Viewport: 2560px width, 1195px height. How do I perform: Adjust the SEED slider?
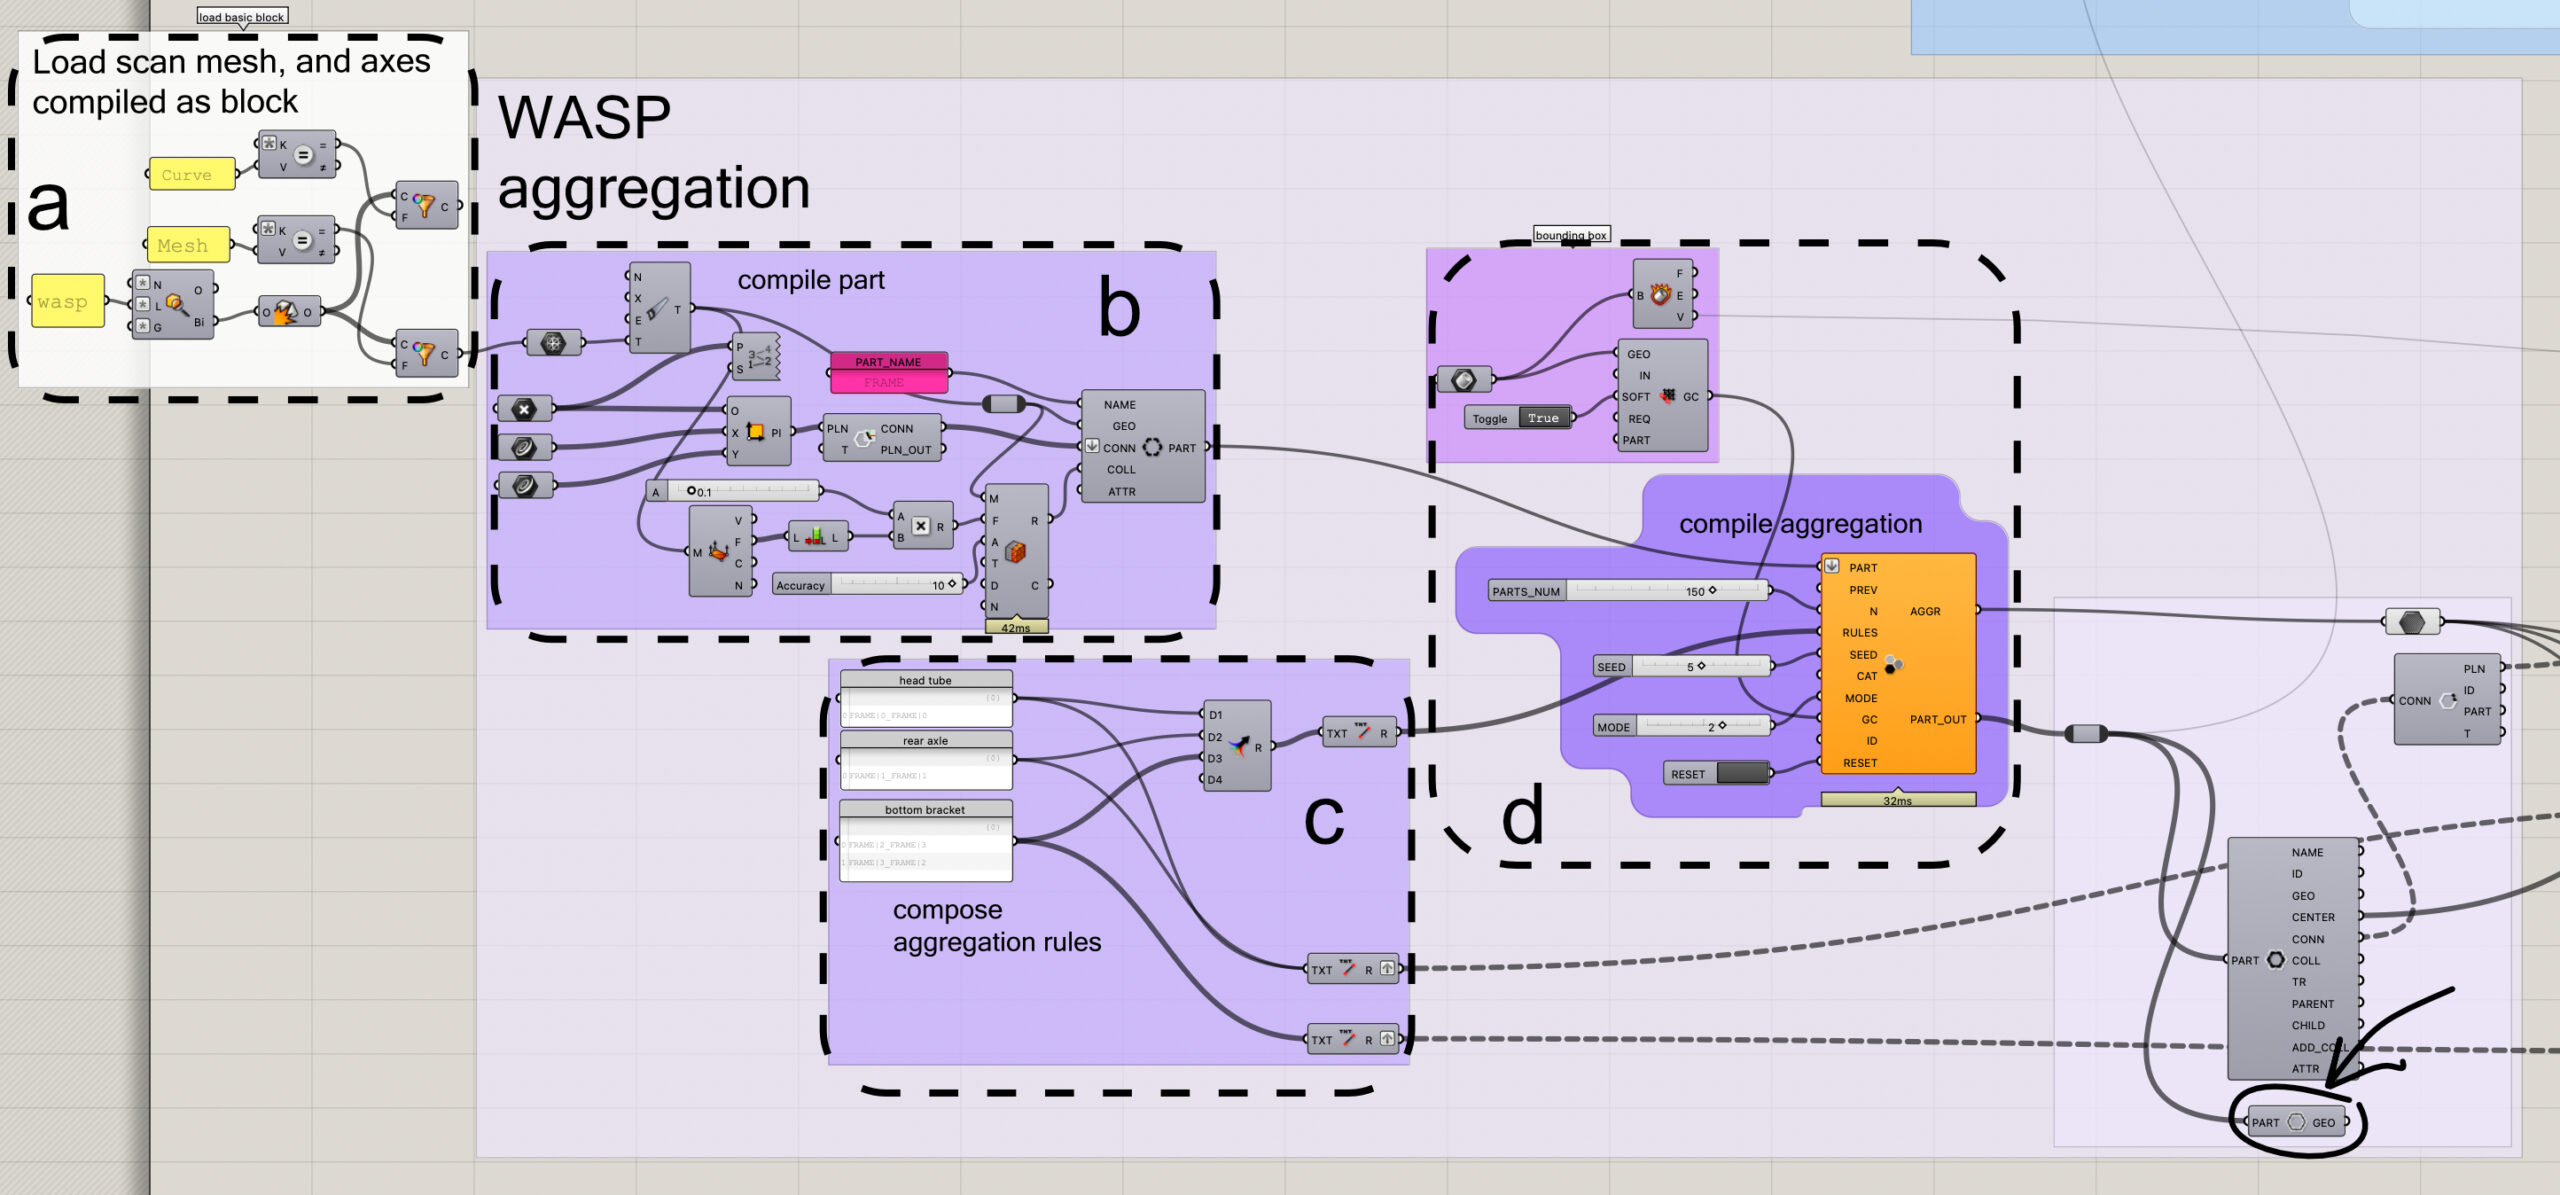point(1682,666)
